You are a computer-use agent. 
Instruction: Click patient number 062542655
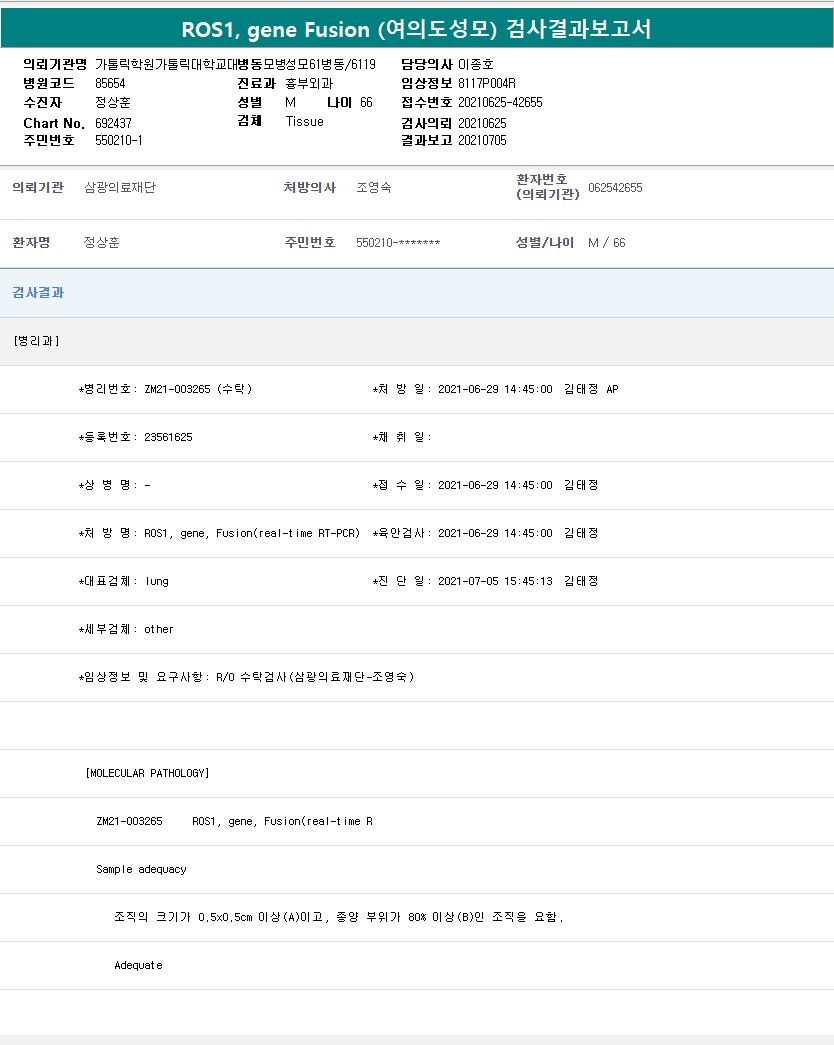tap(615, 188)
